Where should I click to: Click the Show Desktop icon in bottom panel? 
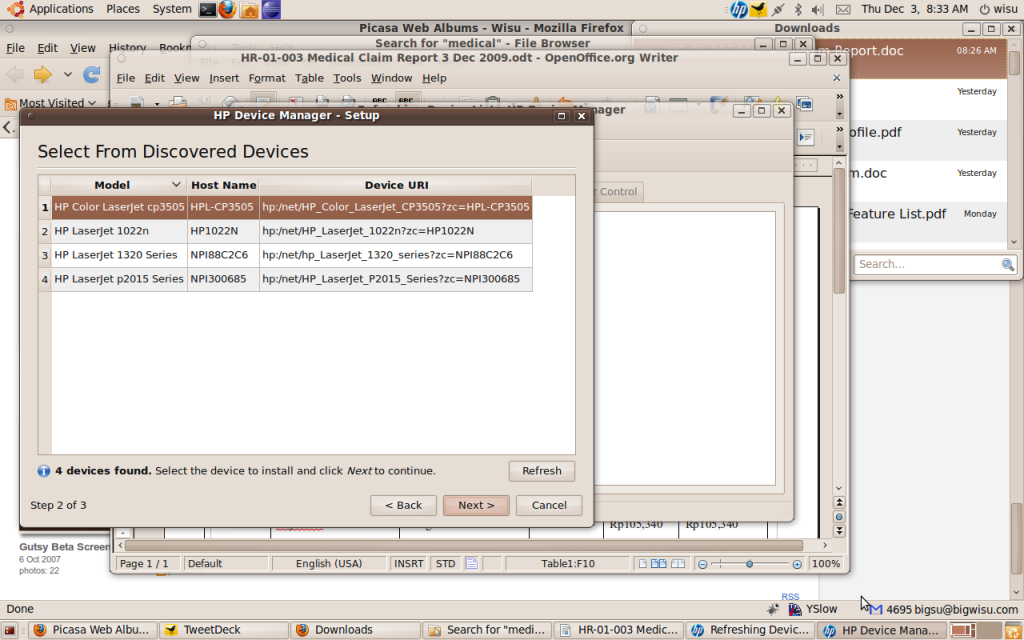point(9,630)
